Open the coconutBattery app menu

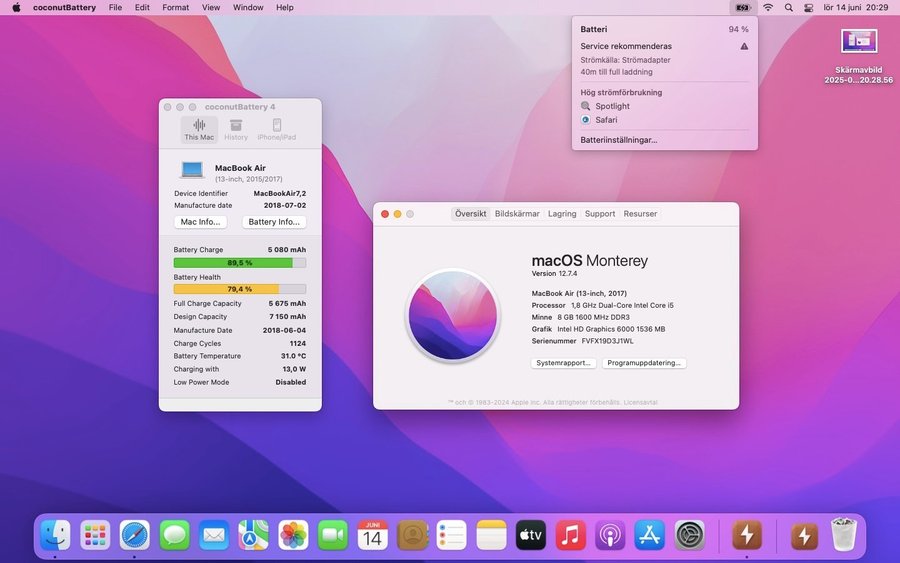(64, 7)
